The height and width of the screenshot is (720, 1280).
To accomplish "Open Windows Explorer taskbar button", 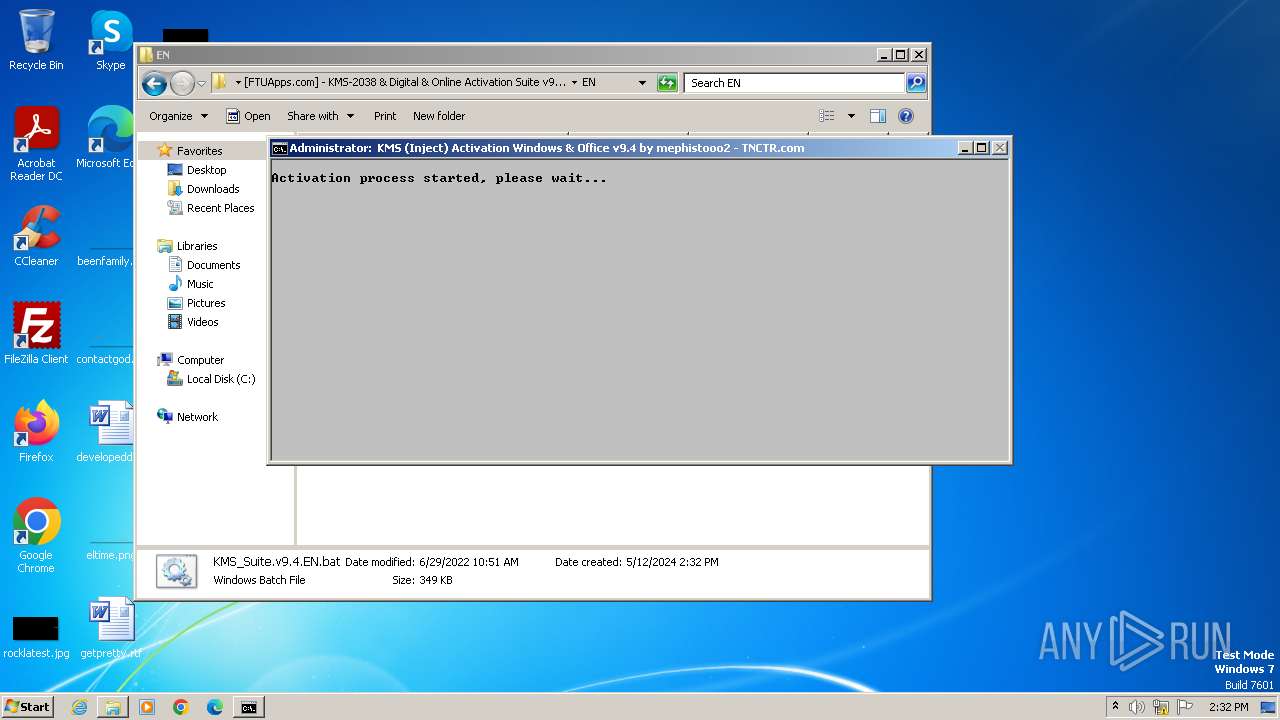I will [x=113, y=707].
